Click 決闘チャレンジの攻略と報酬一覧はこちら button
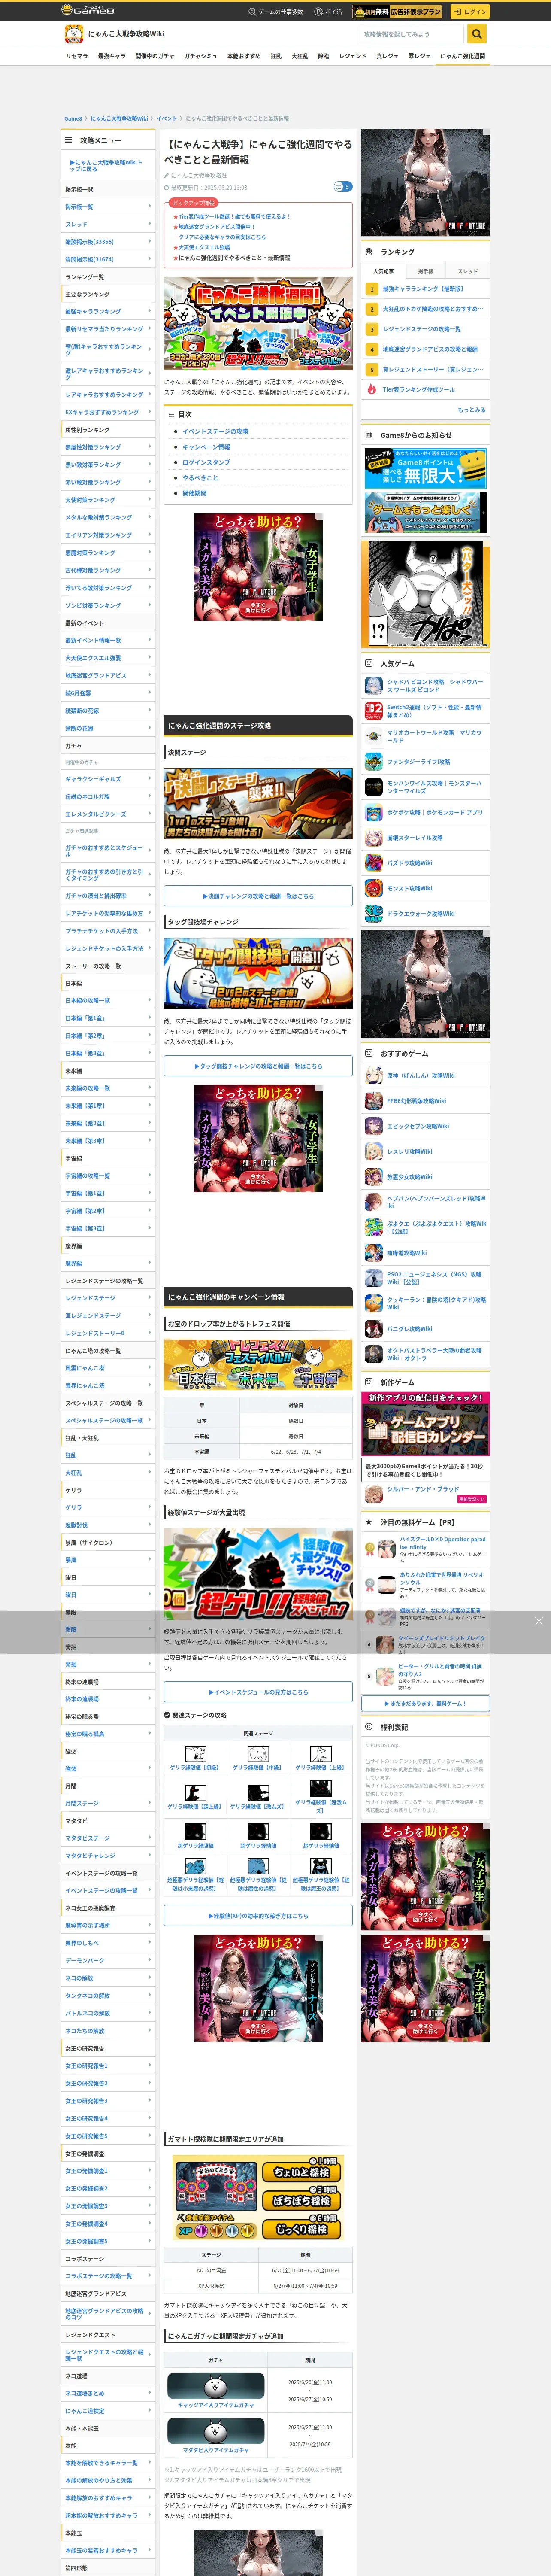Image resolution: width=551 pixels, height=2576 pixels. 258,897
